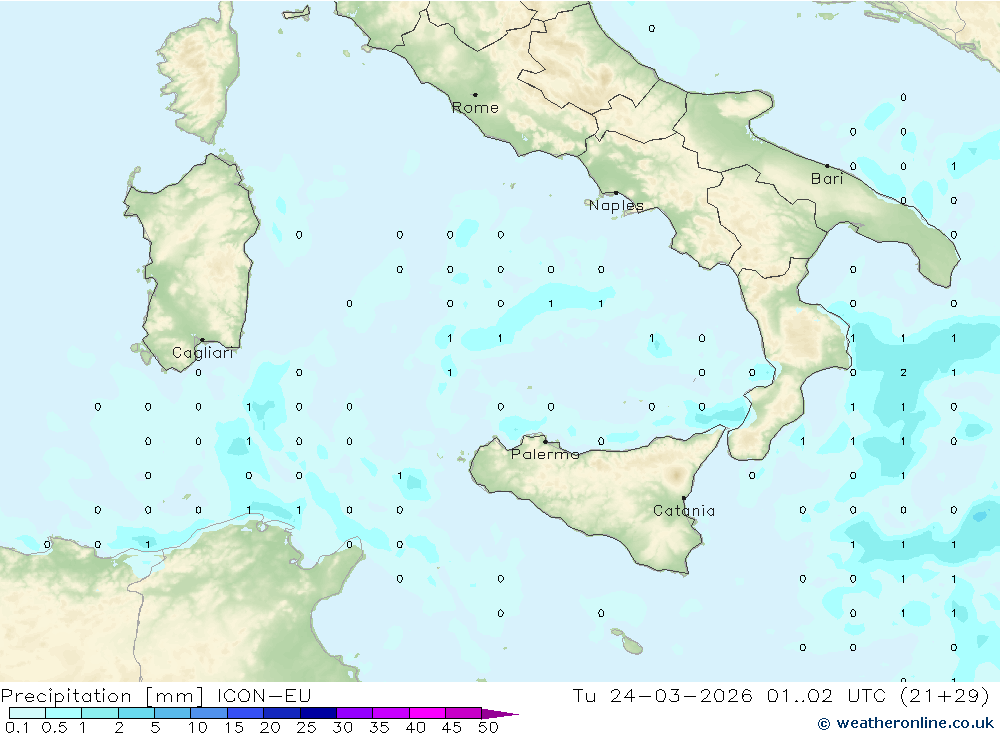The image size is (1000, 733).
Task: Click the legend arrow tip beyond 50
Action: coord(501,714)
